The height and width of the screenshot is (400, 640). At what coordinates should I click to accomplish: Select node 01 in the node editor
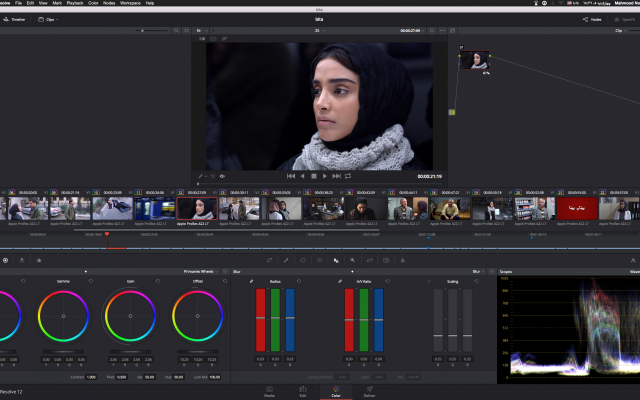(474, 60)
